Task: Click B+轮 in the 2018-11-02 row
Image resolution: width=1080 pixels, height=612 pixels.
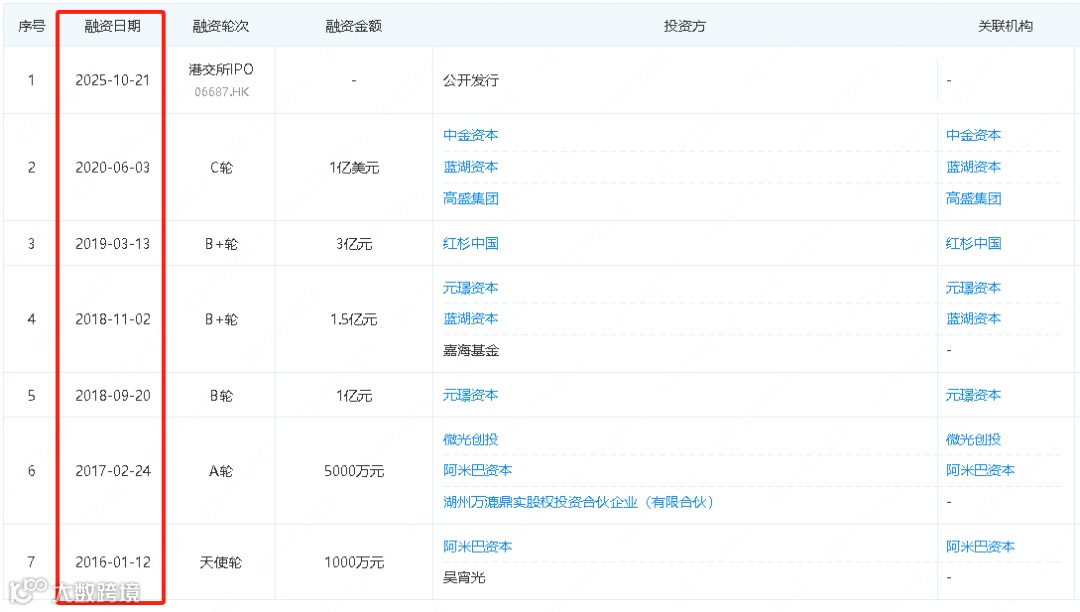Action: point(221,319)
